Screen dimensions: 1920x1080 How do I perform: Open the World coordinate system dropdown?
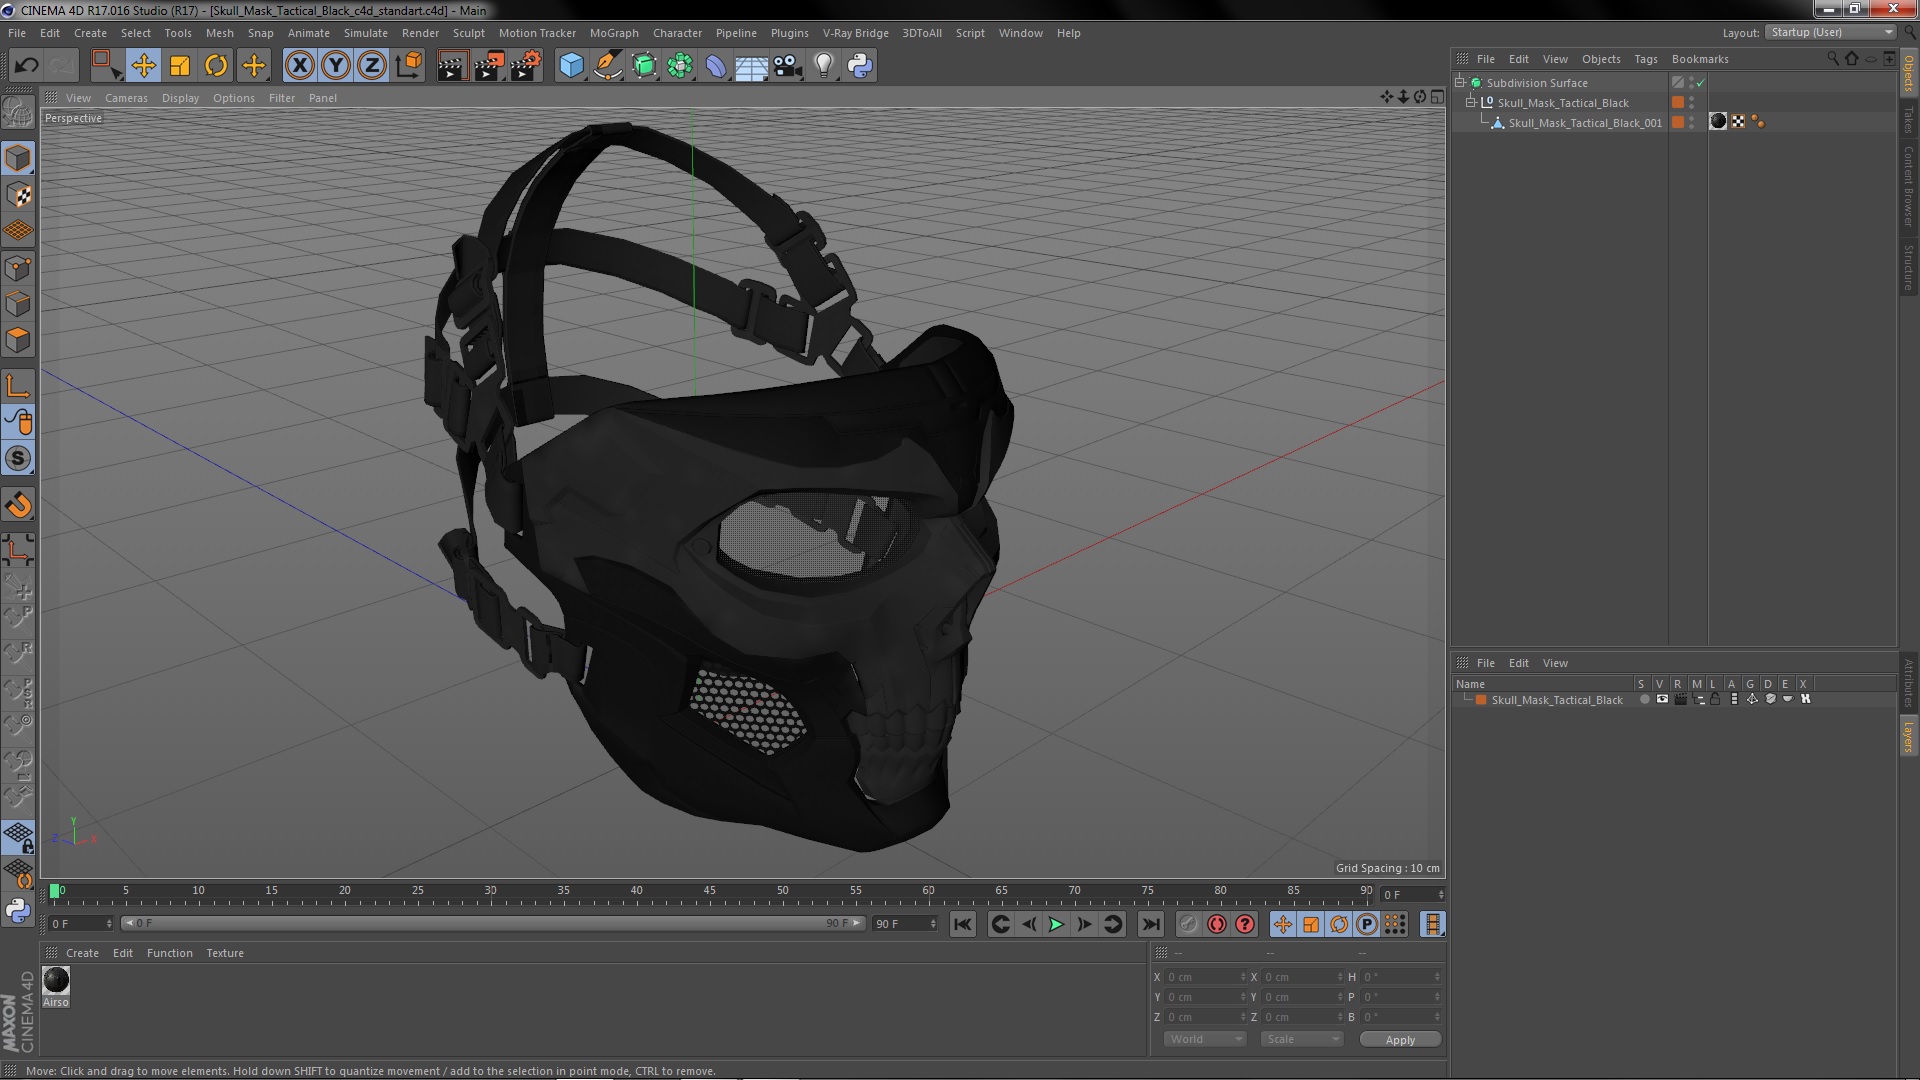pyautogui.click(x=1205, y=1039)
